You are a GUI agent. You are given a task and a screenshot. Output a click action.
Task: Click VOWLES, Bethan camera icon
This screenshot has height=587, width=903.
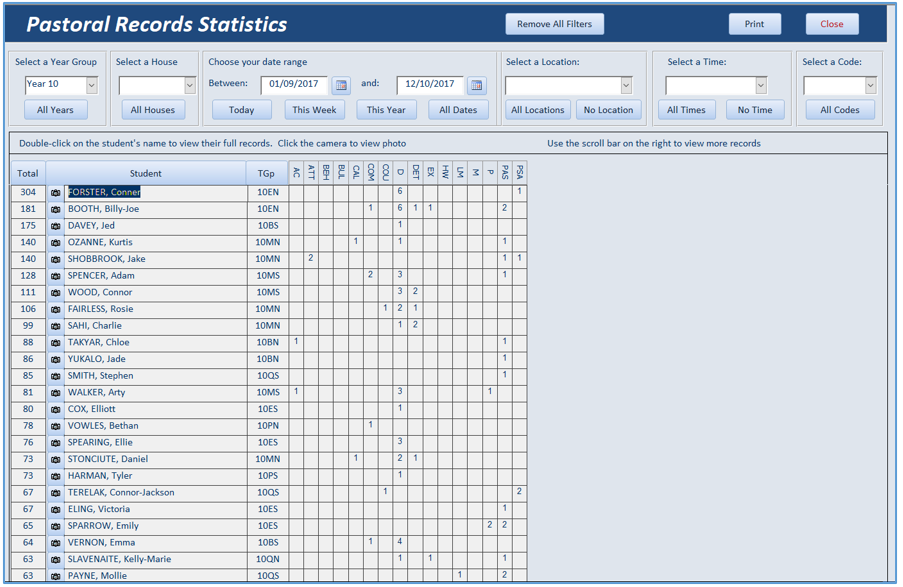(55, 426)
